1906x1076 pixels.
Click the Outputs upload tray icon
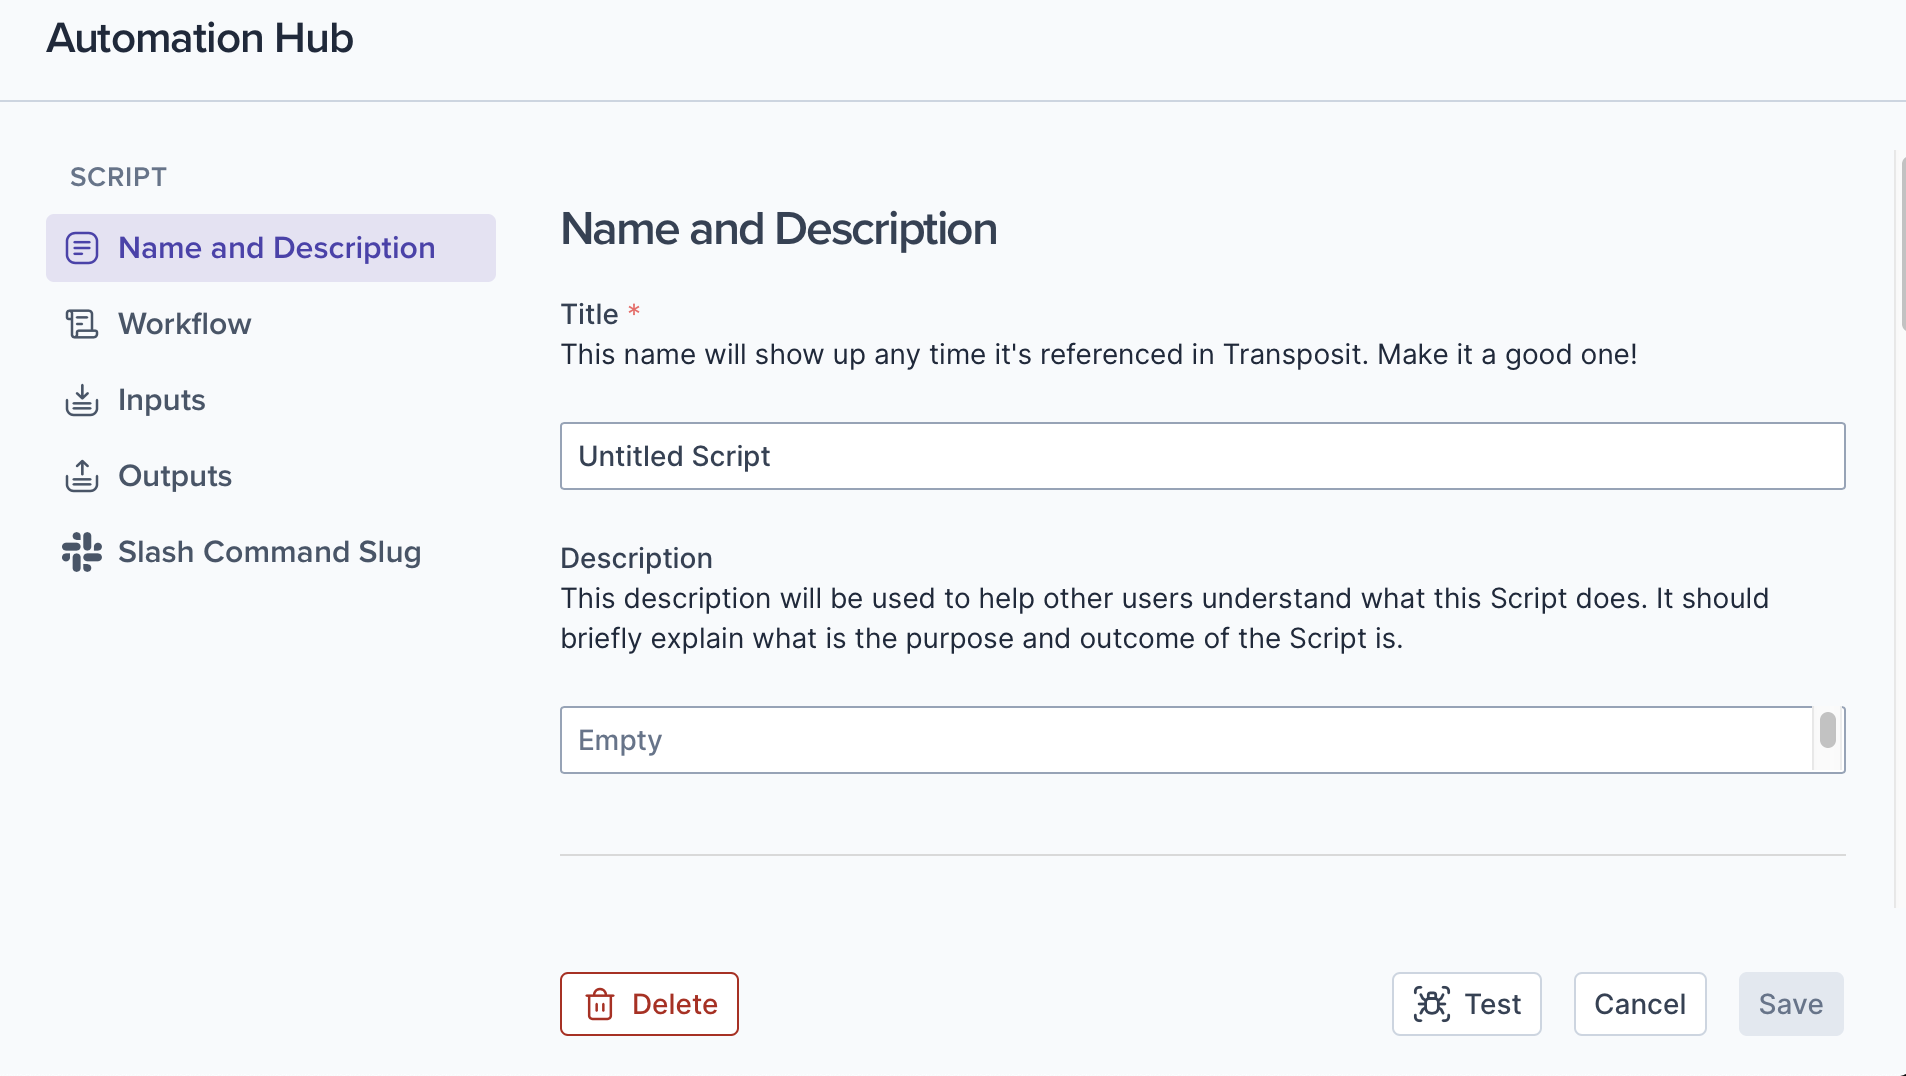[82, 476]
